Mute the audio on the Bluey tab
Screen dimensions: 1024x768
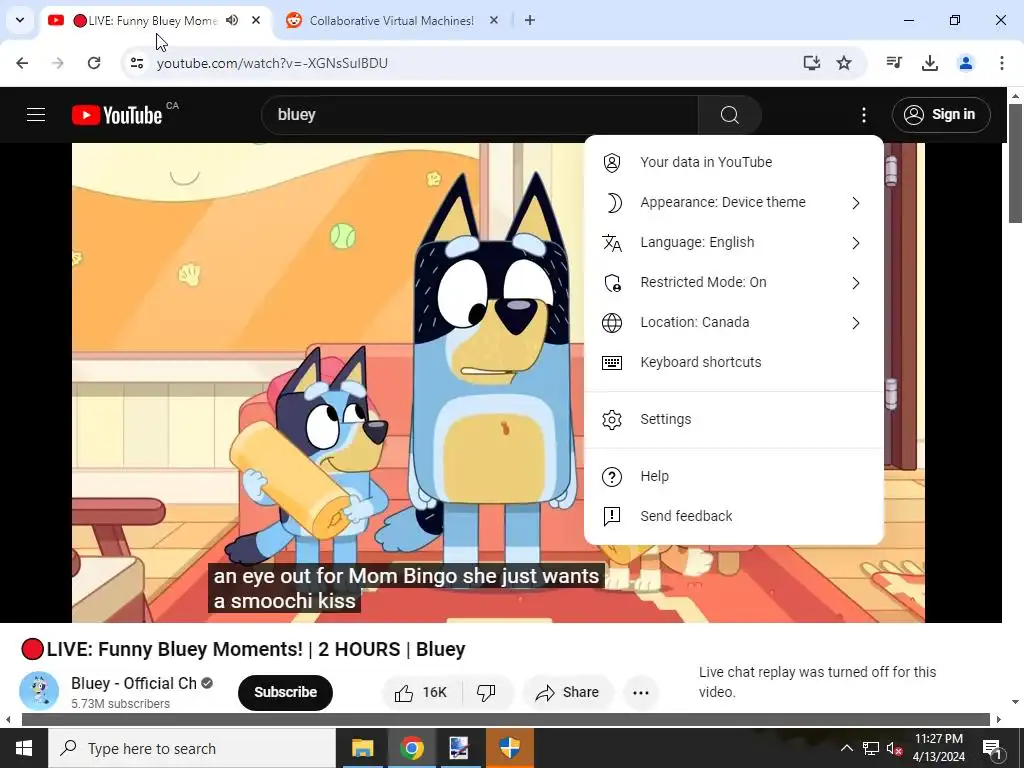click(232, 20)
